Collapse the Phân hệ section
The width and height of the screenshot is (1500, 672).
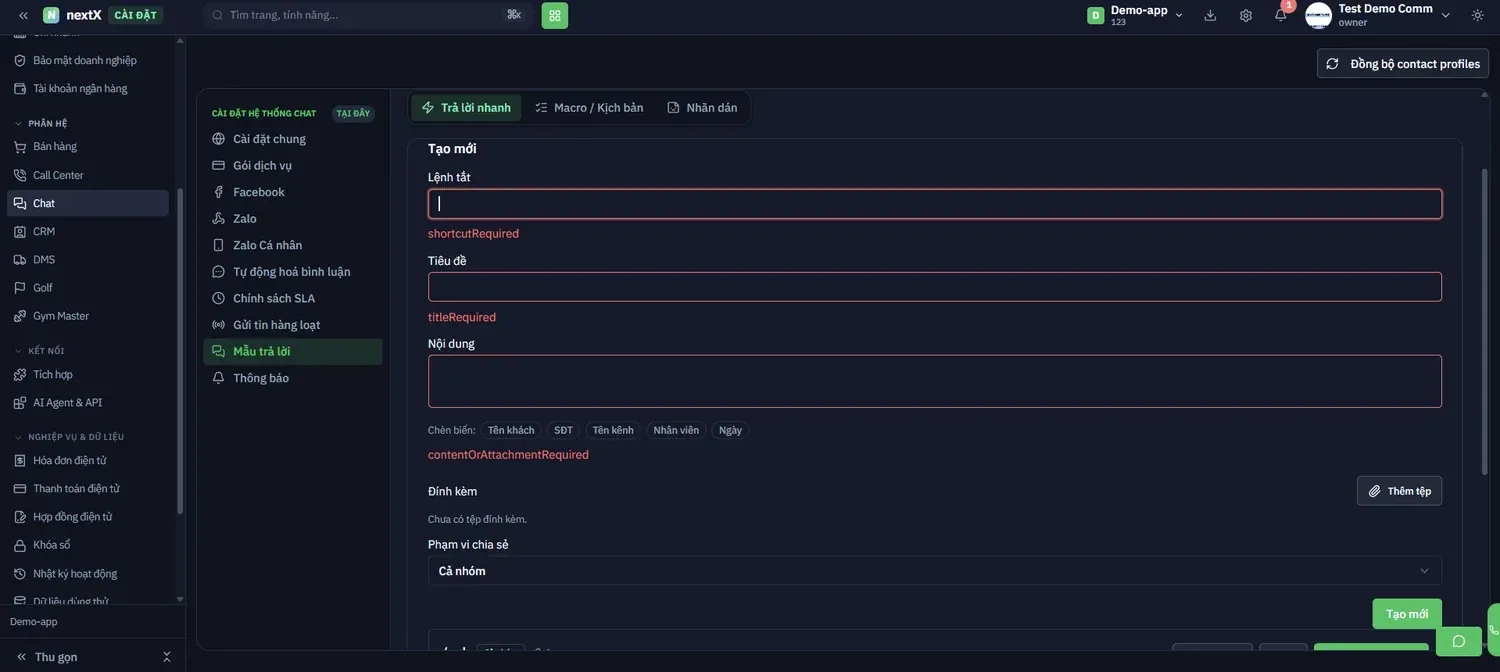[40, 123]
